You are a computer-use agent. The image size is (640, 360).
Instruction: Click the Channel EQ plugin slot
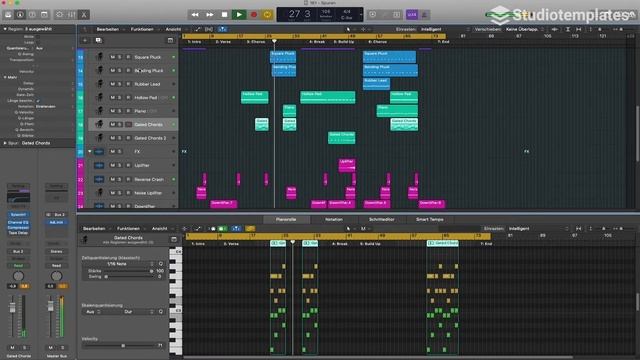click(x=18, y=222)
